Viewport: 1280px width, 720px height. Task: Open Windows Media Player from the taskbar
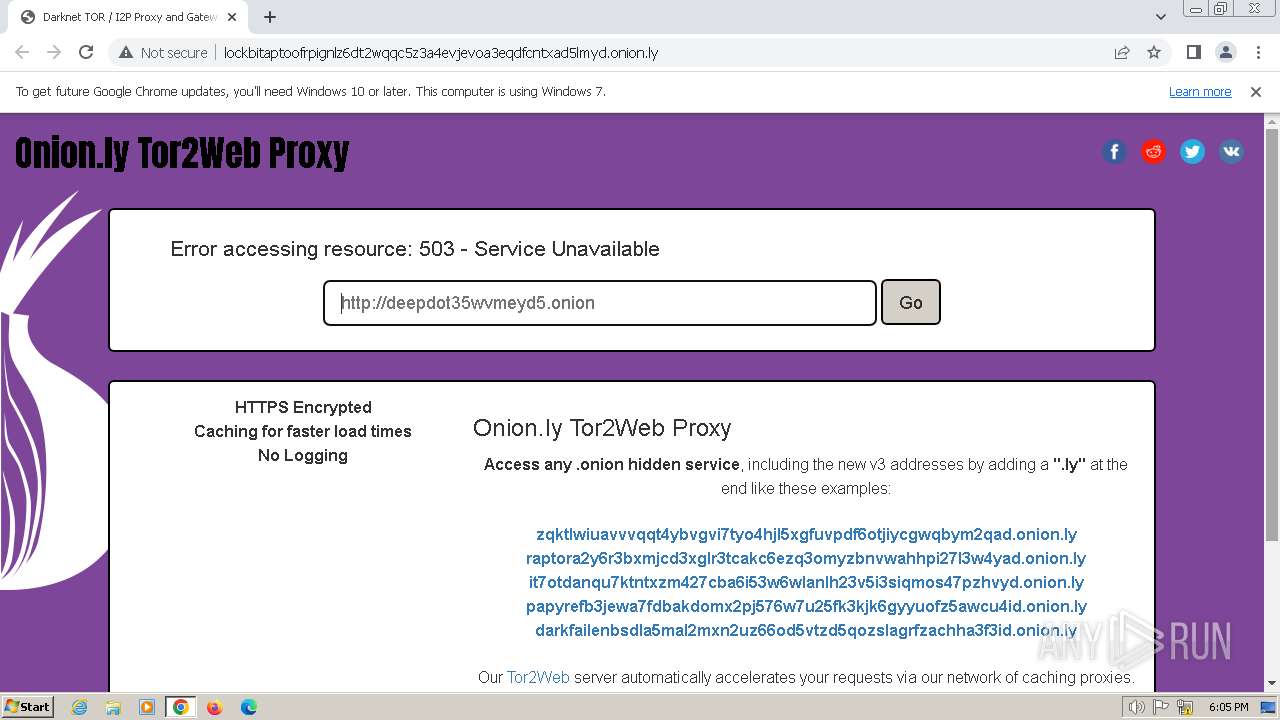click(x=147, y=707)
